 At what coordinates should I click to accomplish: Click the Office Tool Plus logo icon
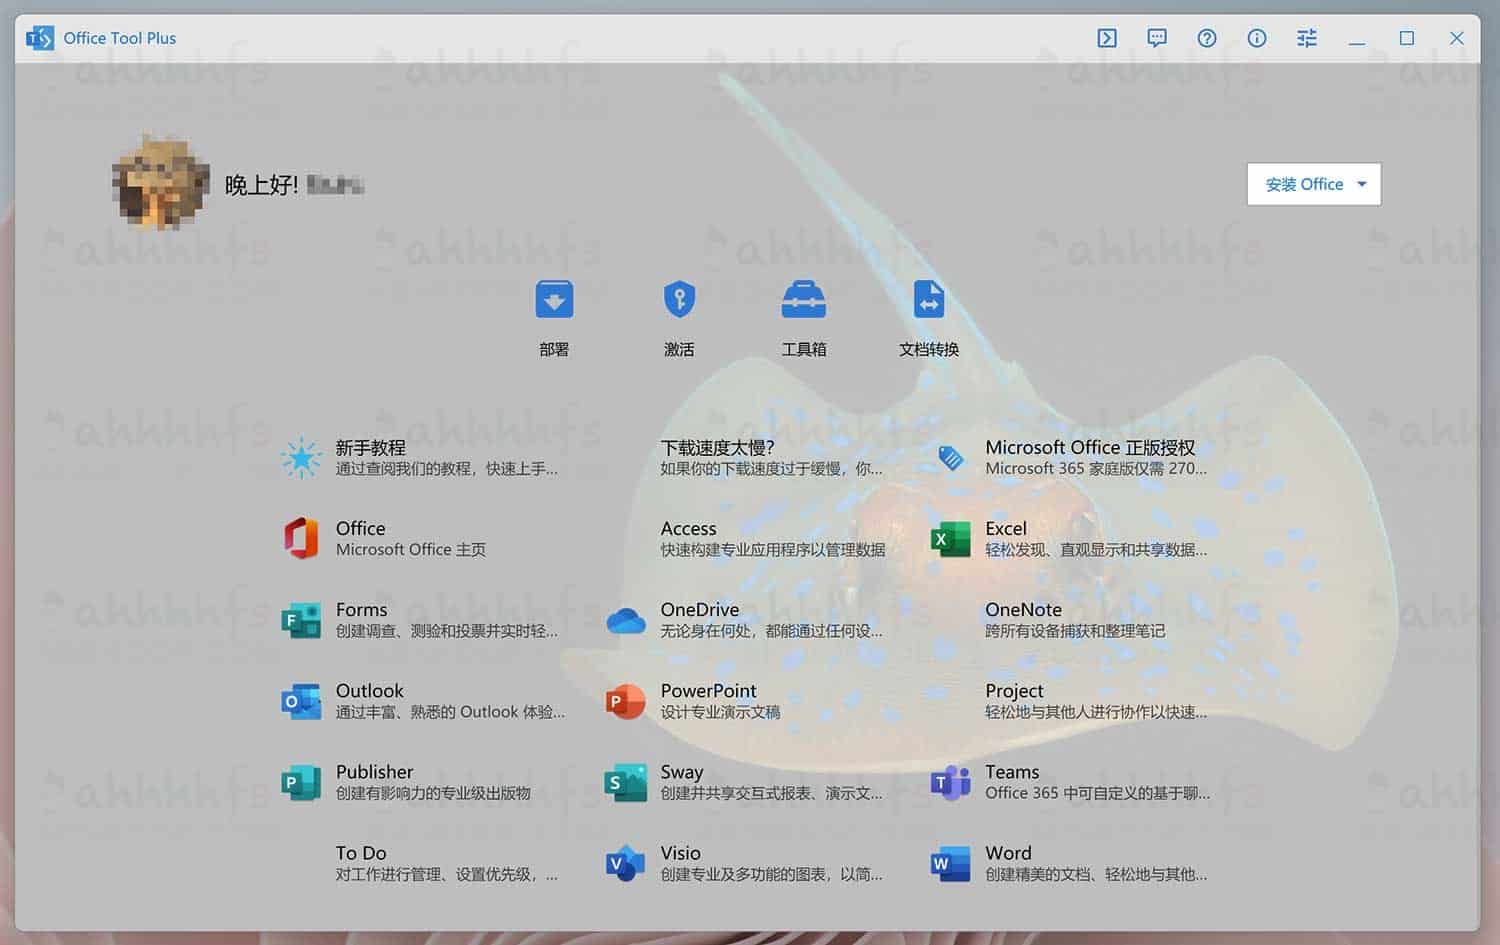point(40,38)
